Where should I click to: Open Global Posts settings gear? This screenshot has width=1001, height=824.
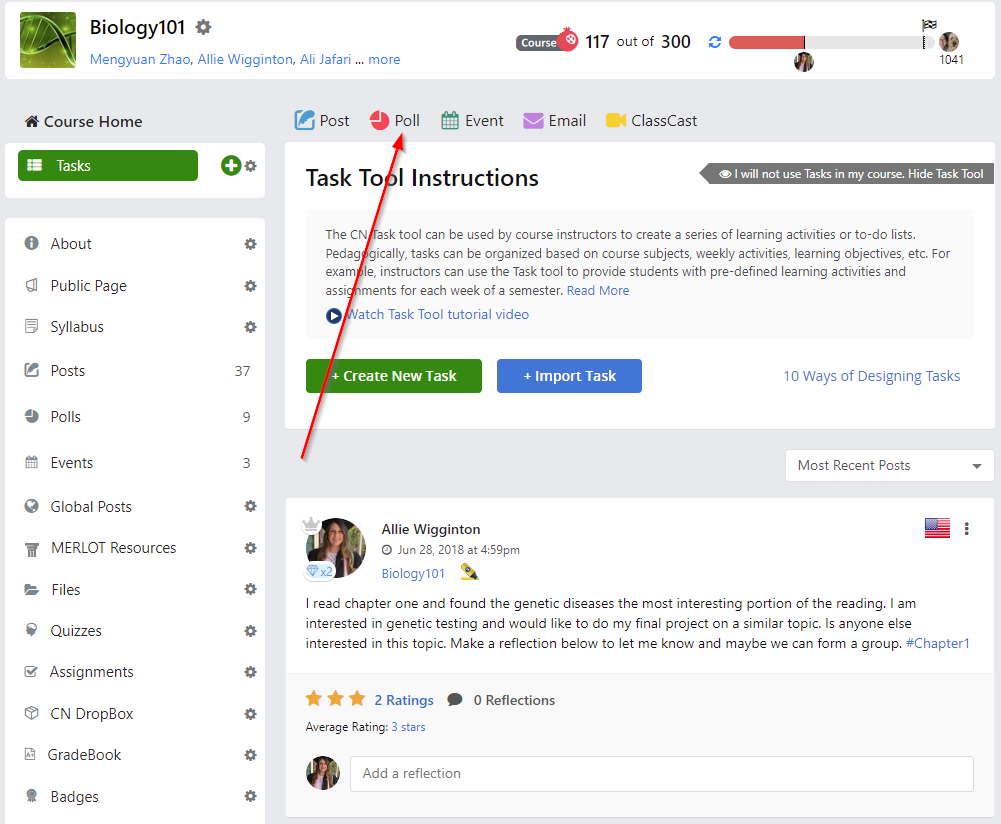tap(250, 506)
